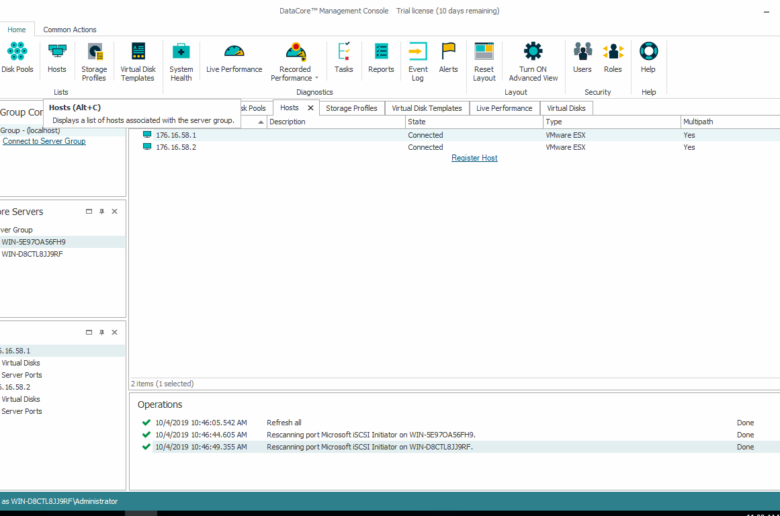
Task: Open the Event Log
Action: pyautogui.click(x=417, y=62)
